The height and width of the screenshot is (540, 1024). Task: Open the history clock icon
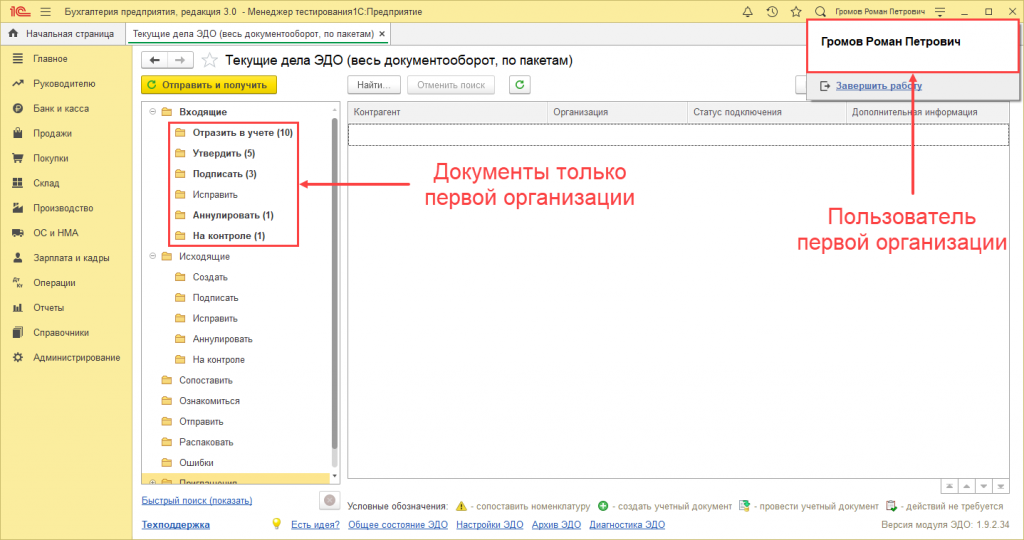[772, 12]
